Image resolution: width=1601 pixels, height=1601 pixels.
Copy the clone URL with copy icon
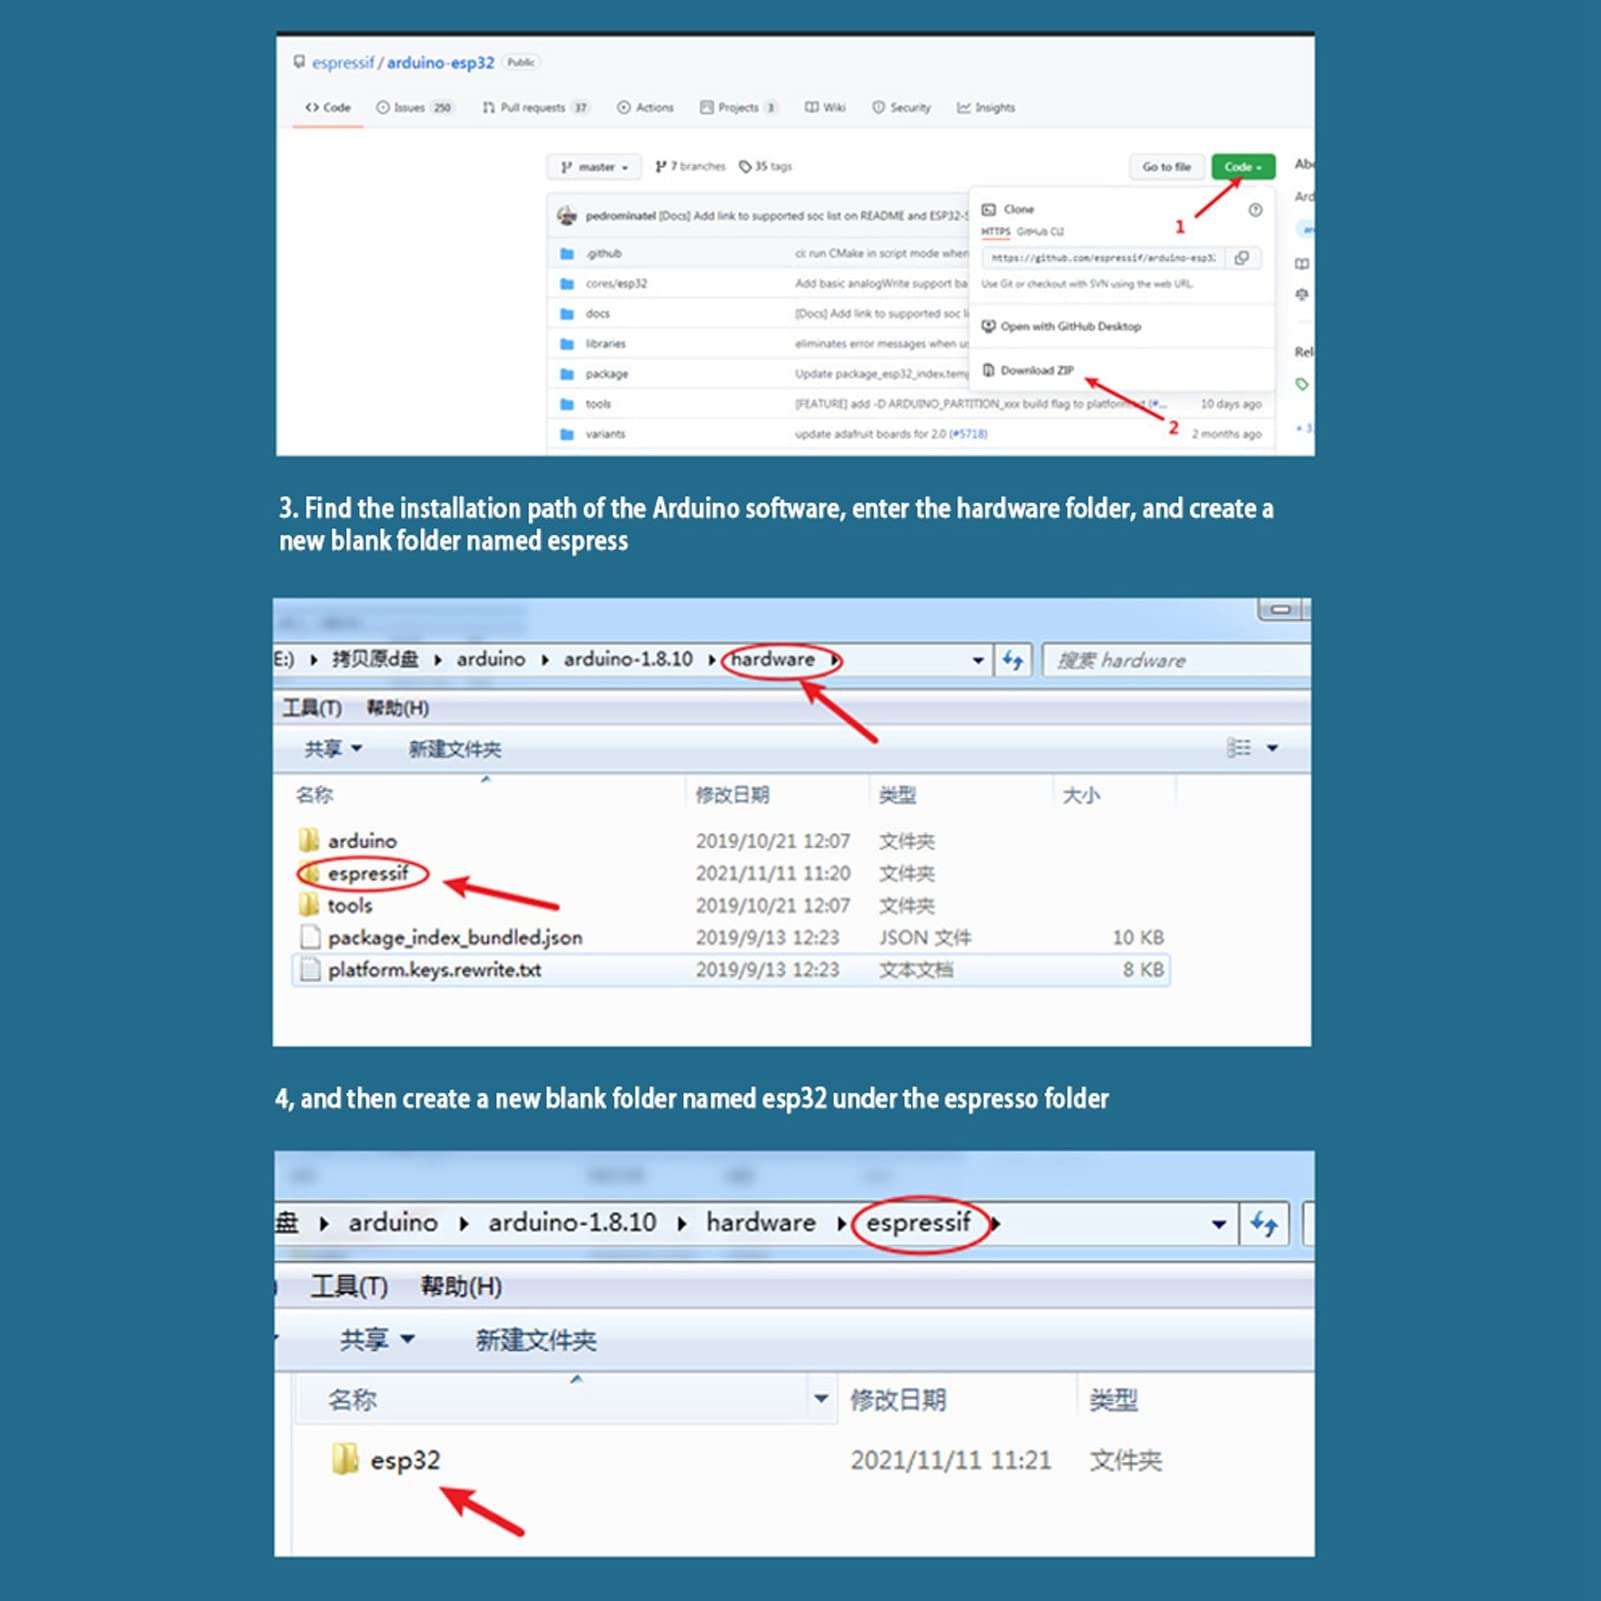(x=1242, y=258)
